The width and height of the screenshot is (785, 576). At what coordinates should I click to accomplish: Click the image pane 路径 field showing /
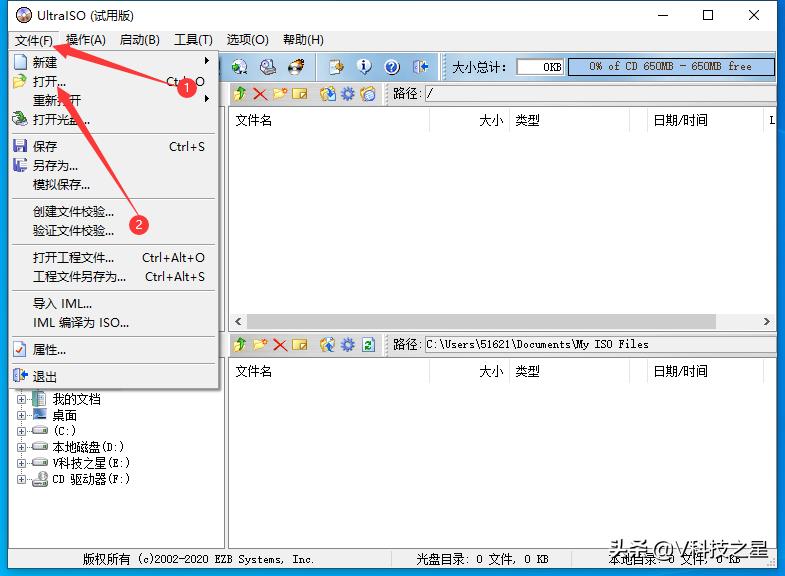(600, 94)
